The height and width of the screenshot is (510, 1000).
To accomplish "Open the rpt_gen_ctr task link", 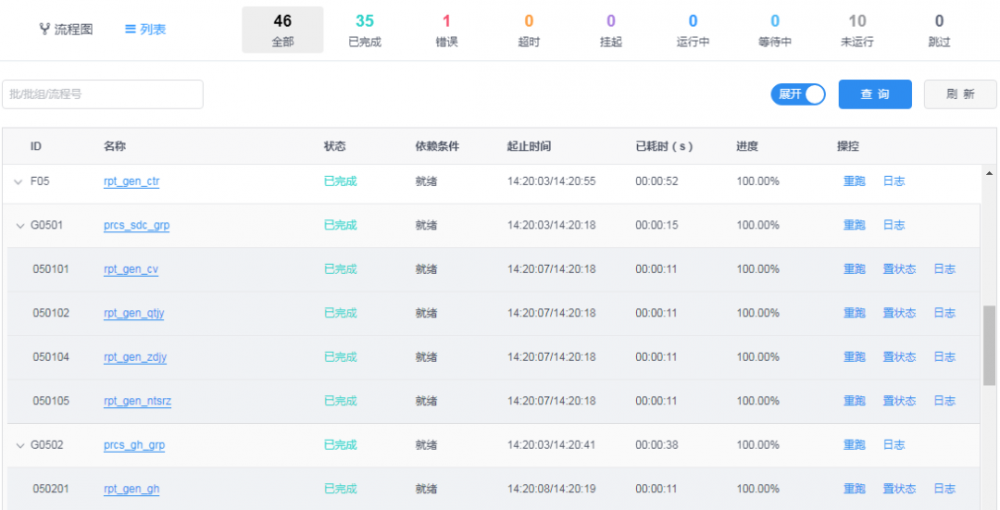I will [x=131, y=182].
